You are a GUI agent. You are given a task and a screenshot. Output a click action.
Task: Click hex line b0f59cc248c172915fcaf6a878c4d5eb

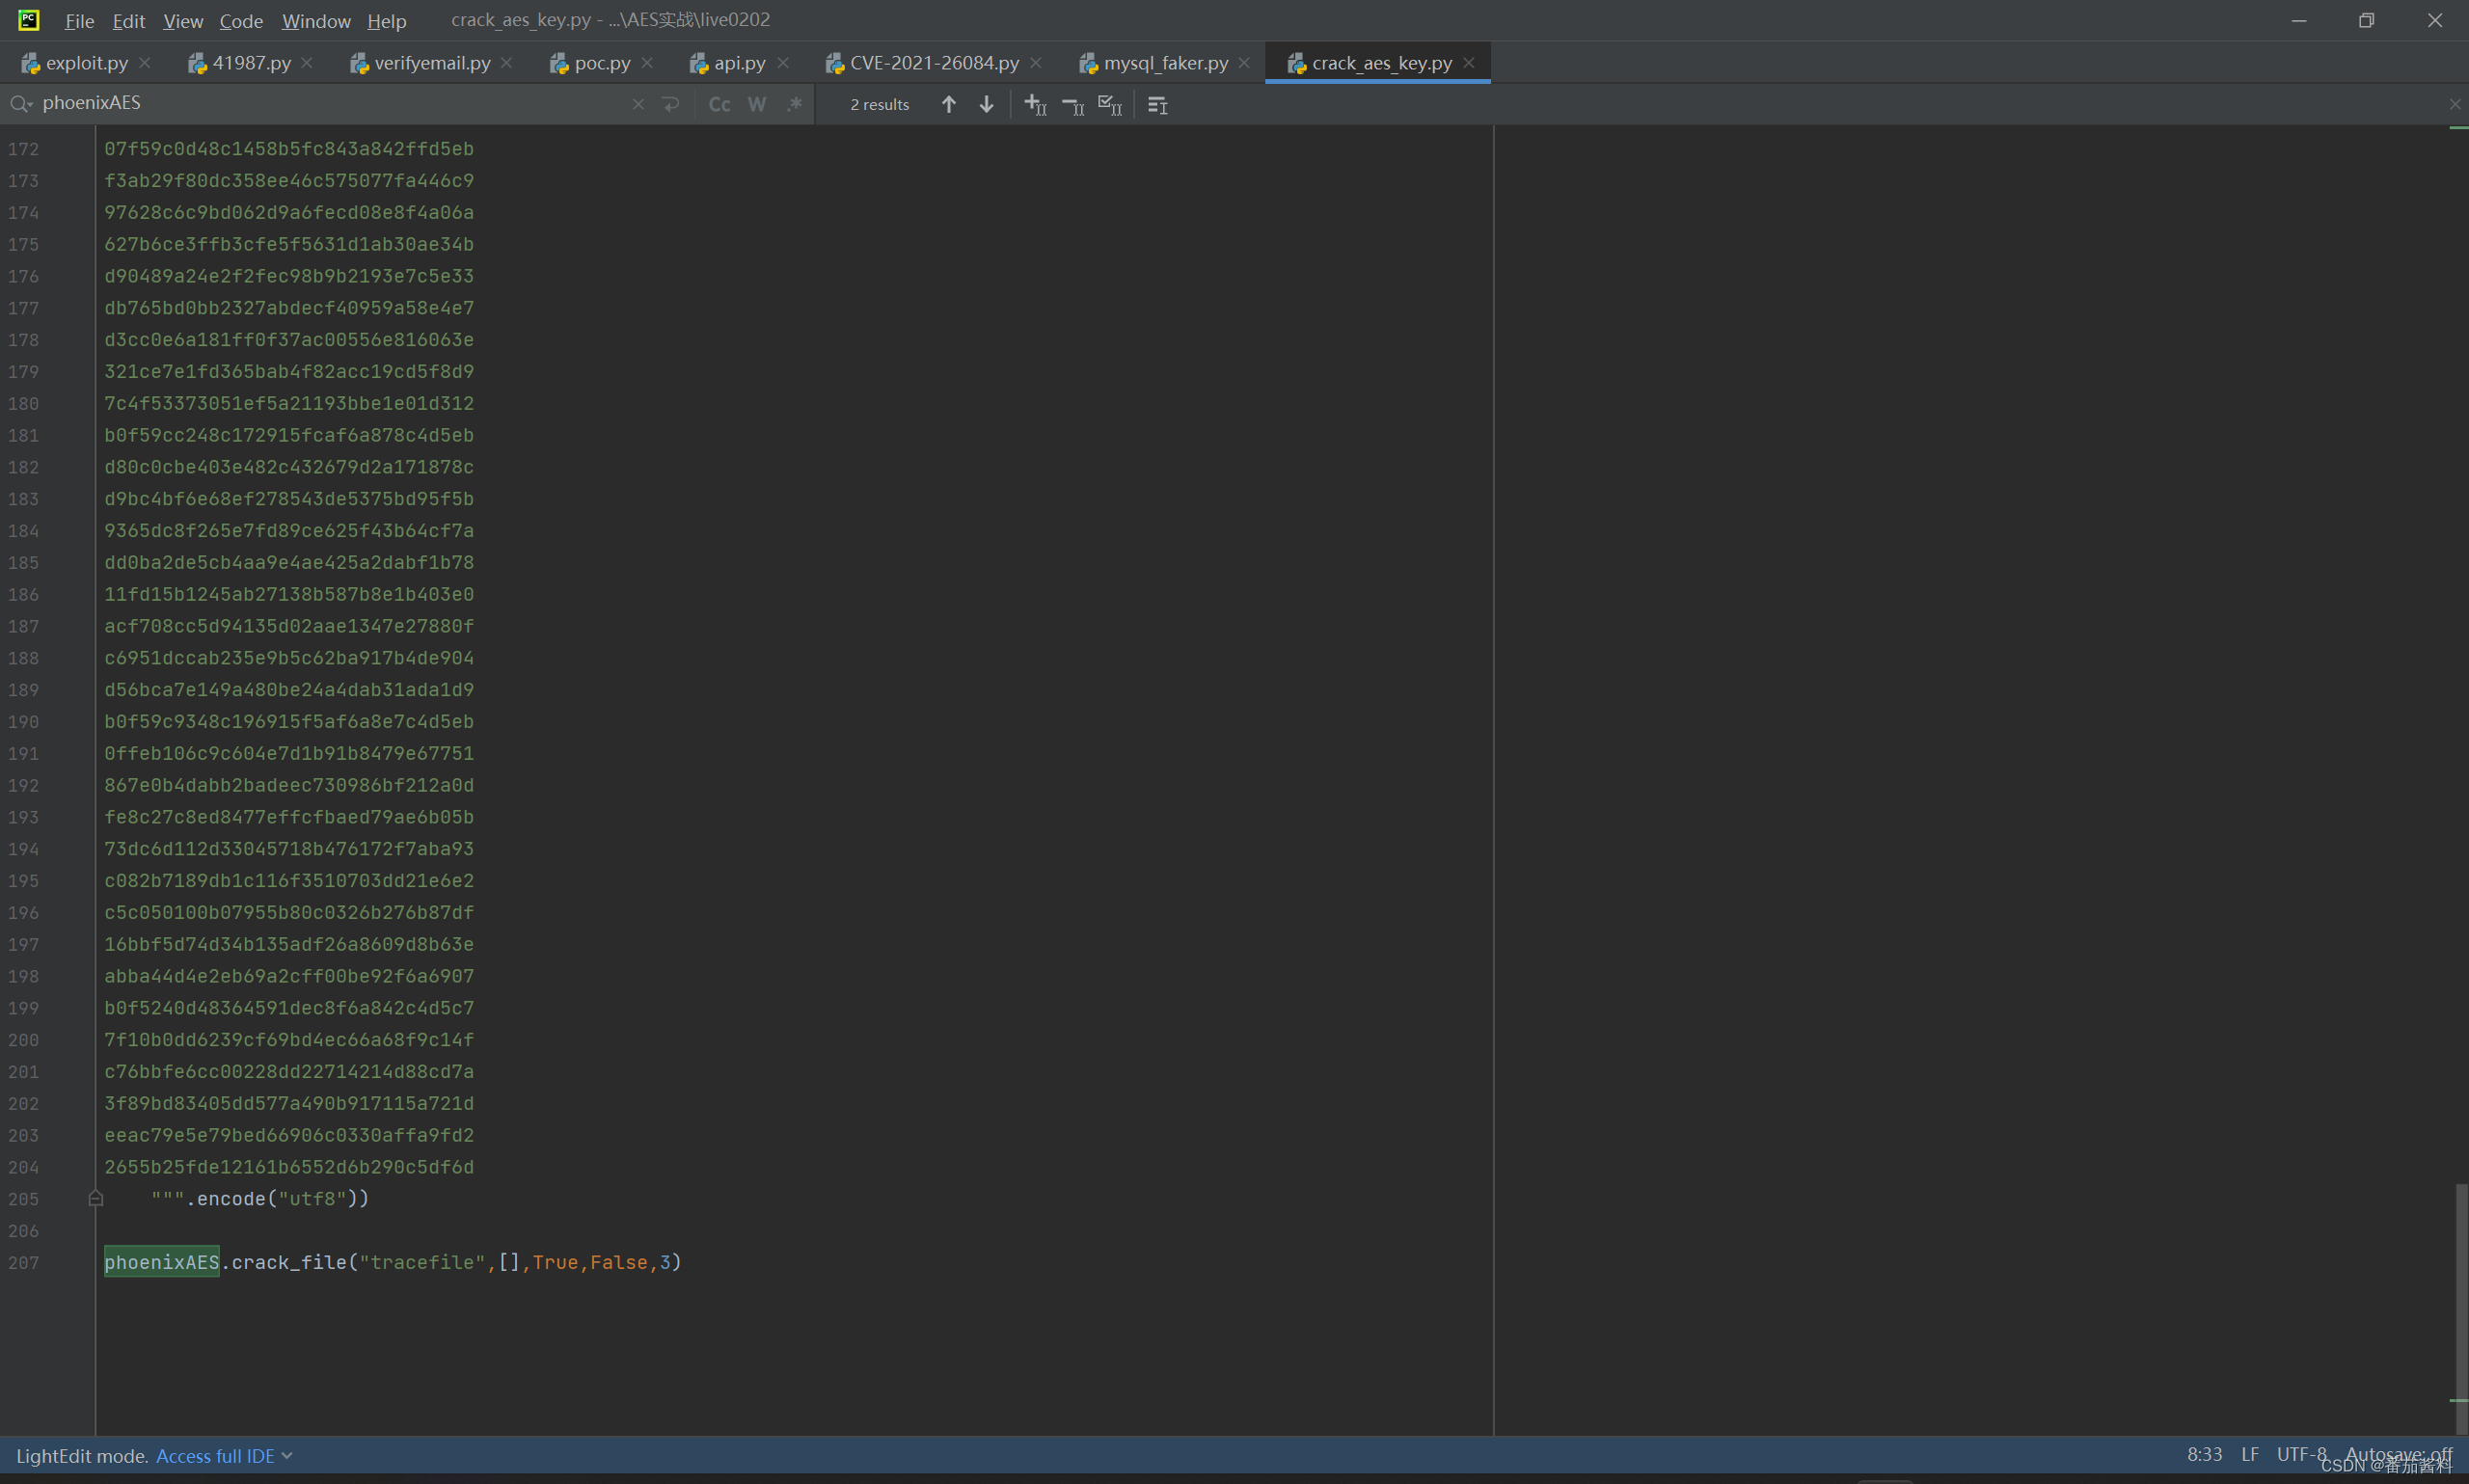pyautogui.click(x=289, y=435)
